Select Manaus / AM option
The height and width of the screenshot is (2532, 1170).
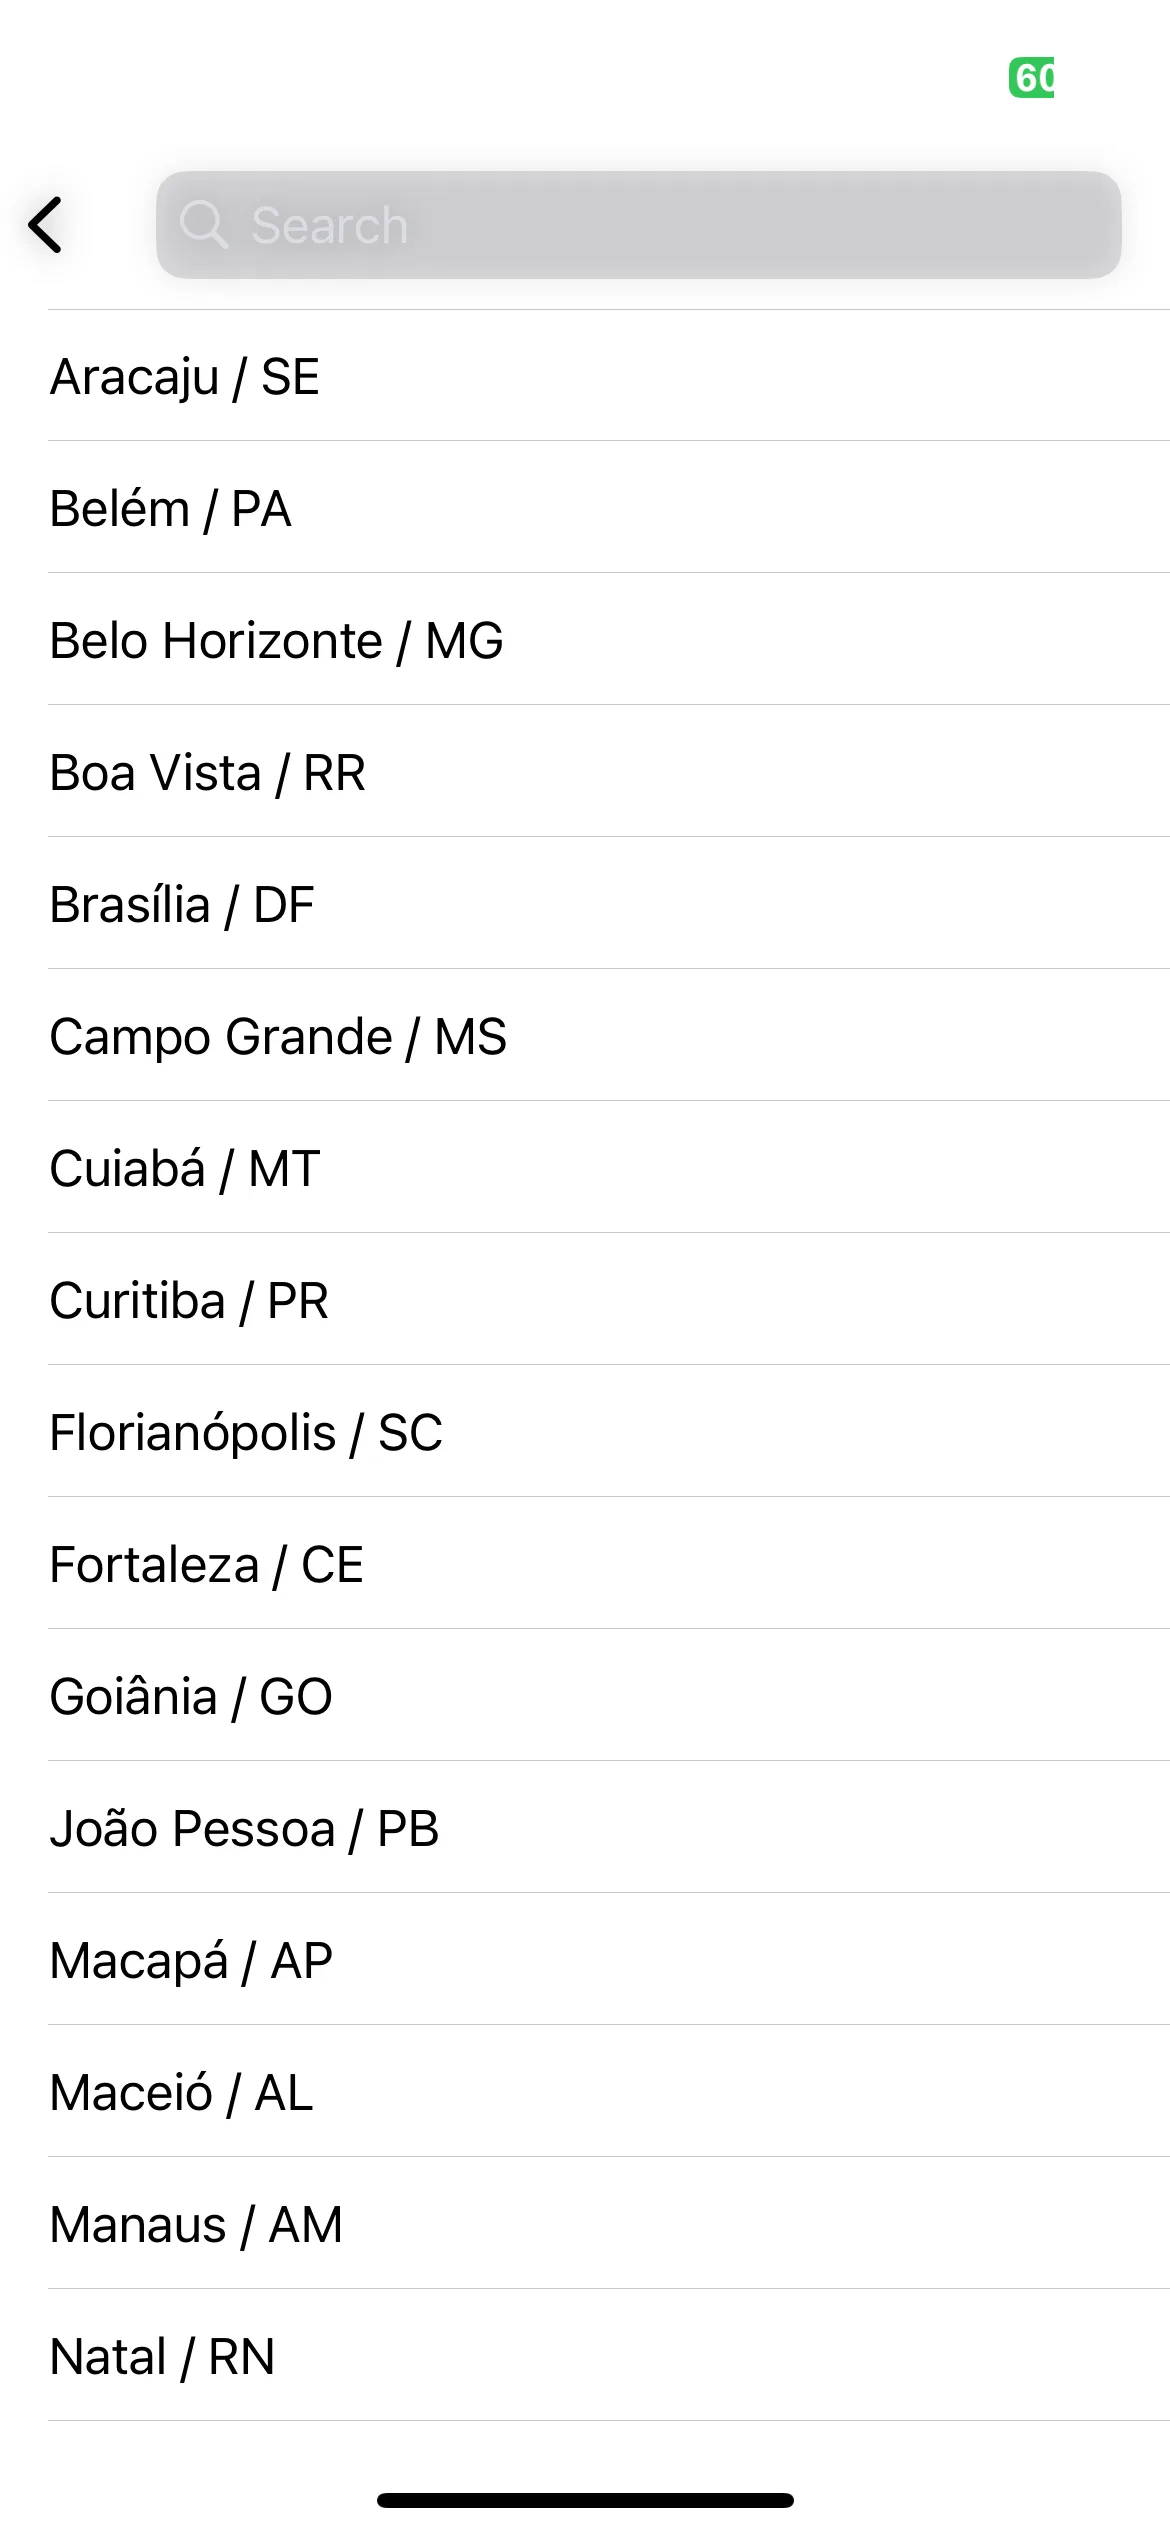(609, 2224)
